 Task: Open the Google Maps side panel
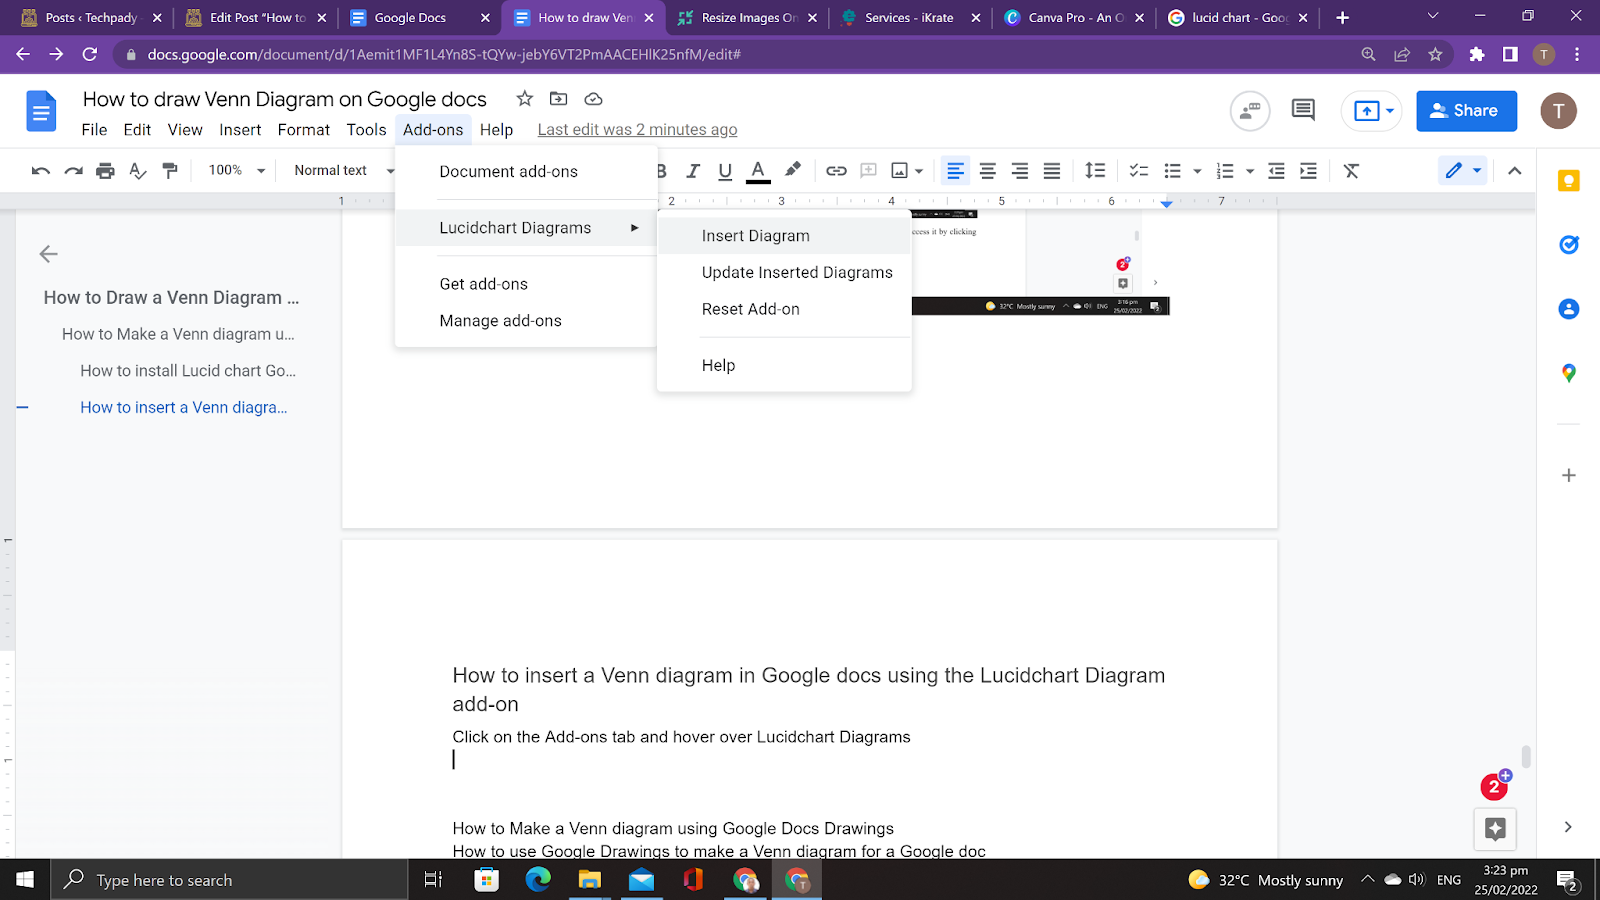click(1569, 373)
